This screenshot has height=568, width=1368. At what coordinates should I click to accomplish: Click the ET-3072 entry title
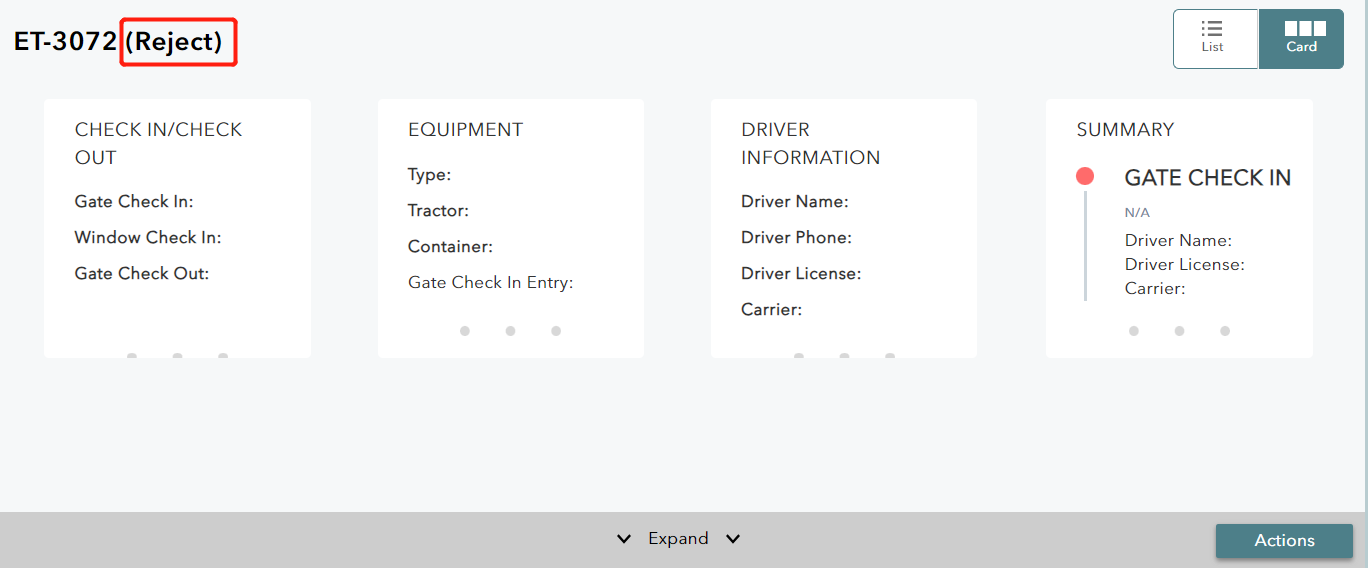[65, 42]
